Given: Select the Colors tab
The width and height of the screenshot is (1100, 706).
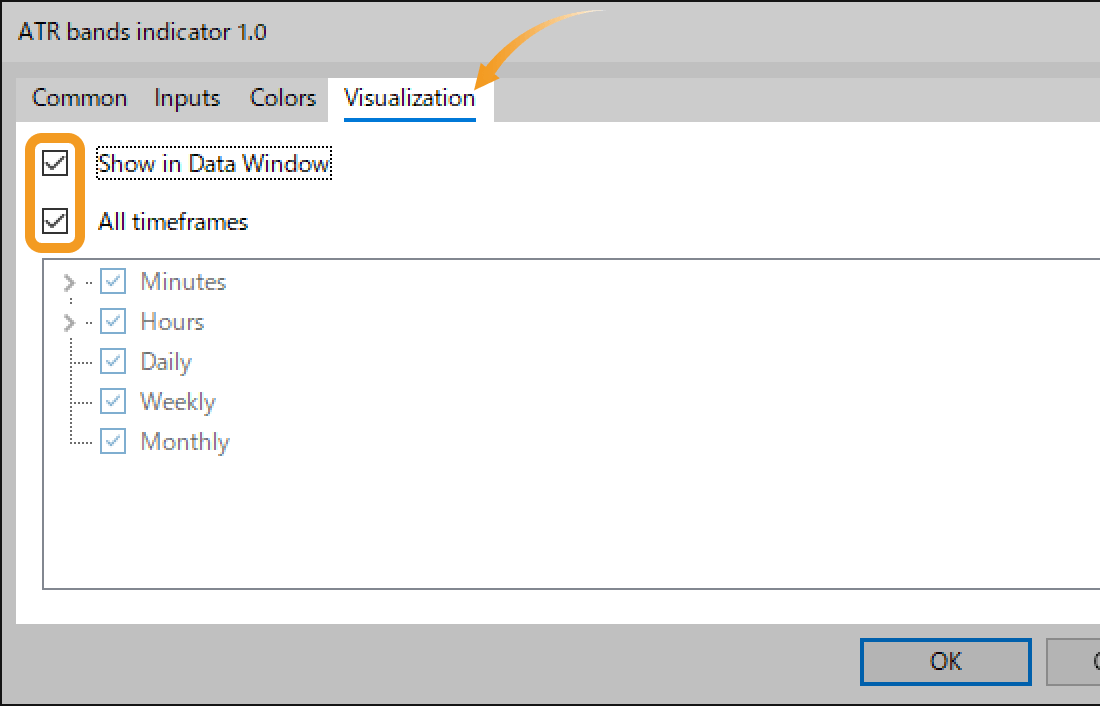Looking at the screenshot, I should (282, 98).
